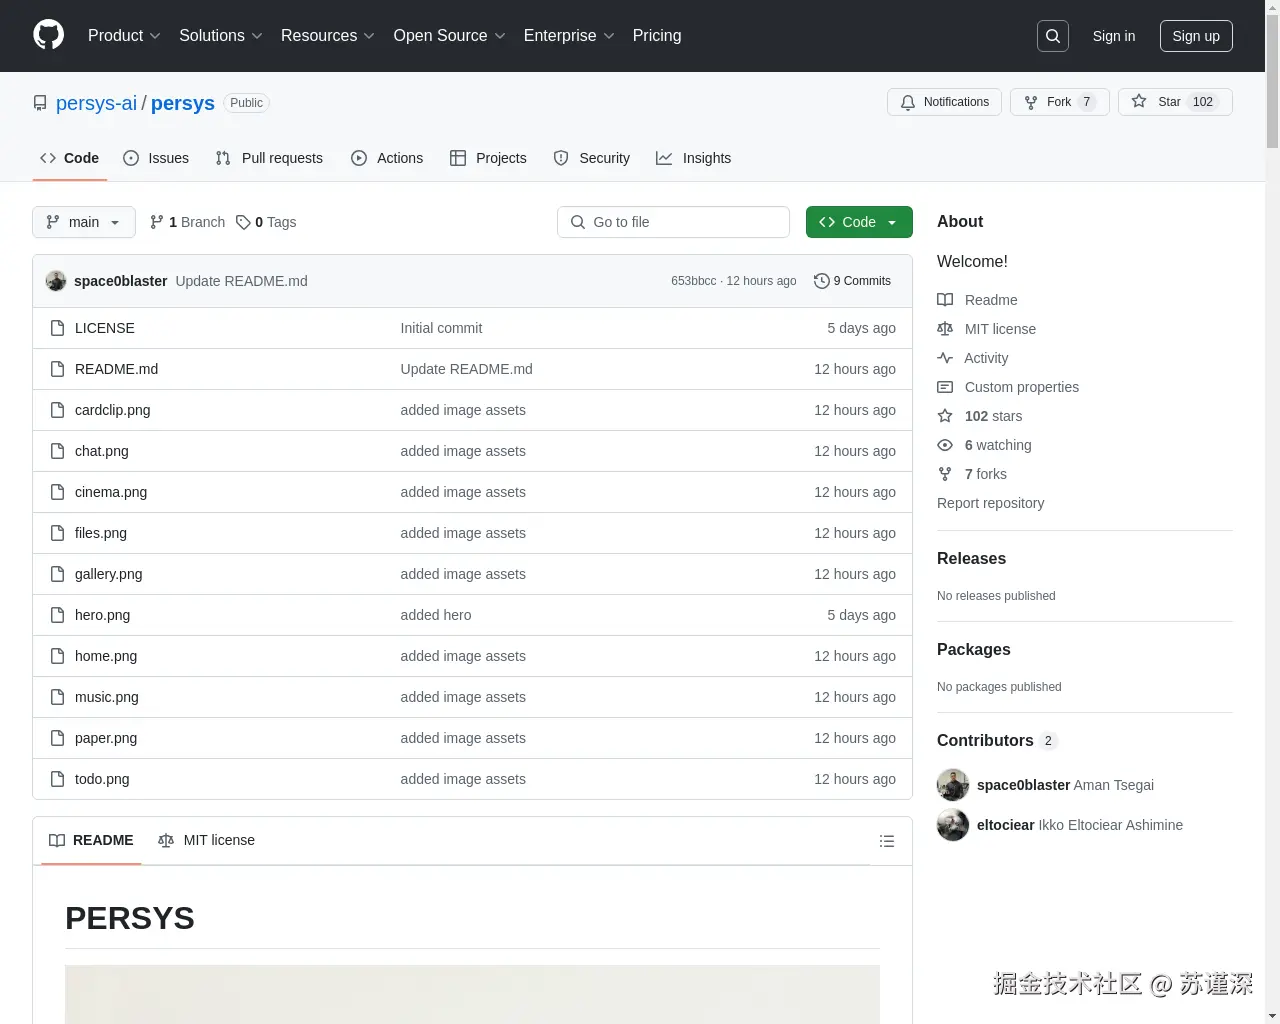The height and width of the screenshot is (1024, 1280).
Task: Open the files.png file
Action: tap(101, 533)
